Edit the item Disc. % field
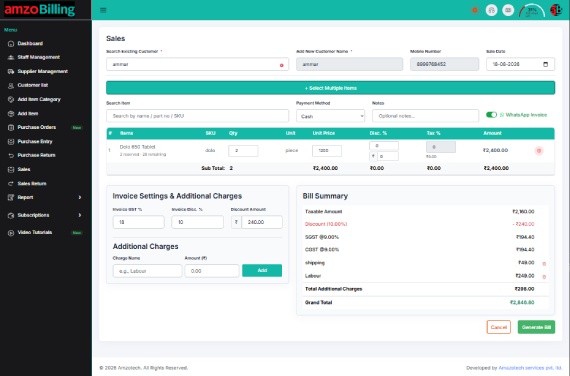Viewport: 570px width, 376px height. (384, 146)
